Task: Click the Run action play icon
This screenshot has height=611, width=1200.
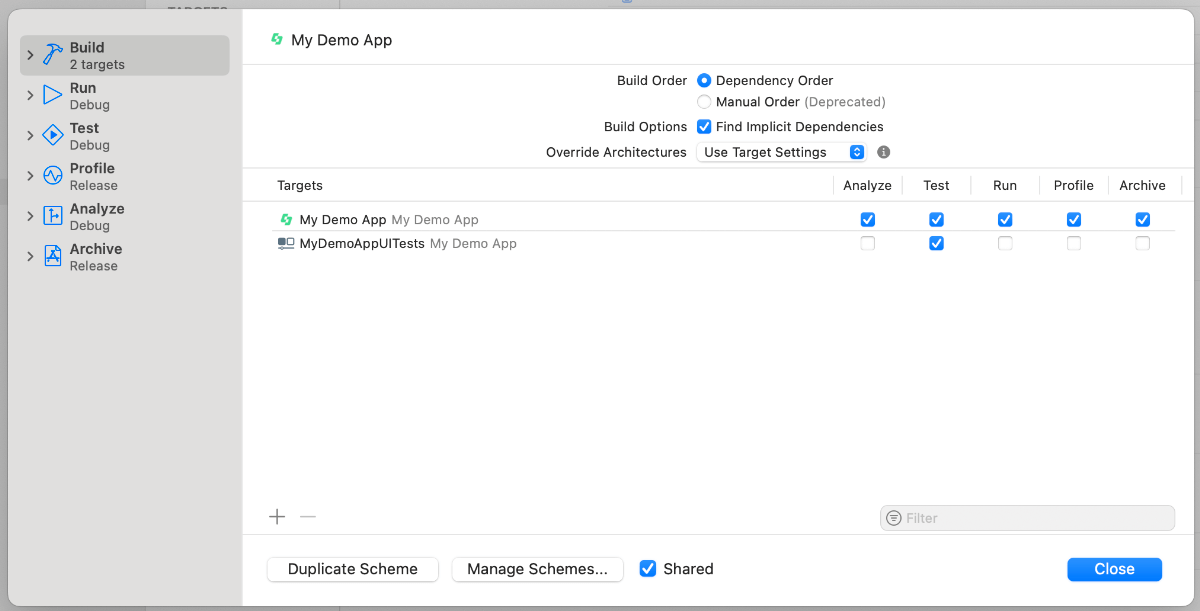Action: pyautogui.click(x=53, y=94)
